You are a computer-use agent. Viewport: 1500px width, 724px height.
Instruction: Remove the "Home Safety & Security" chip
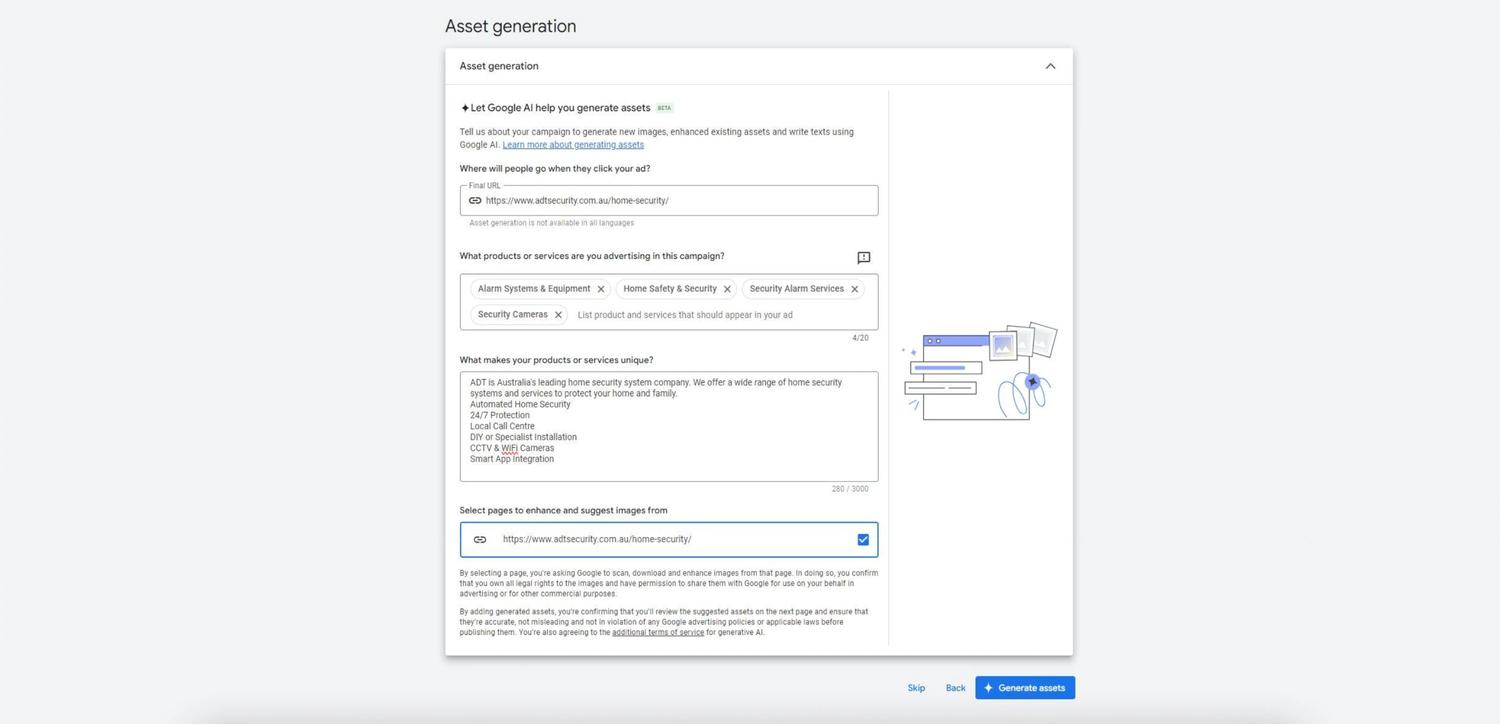[x=727, y=288]
